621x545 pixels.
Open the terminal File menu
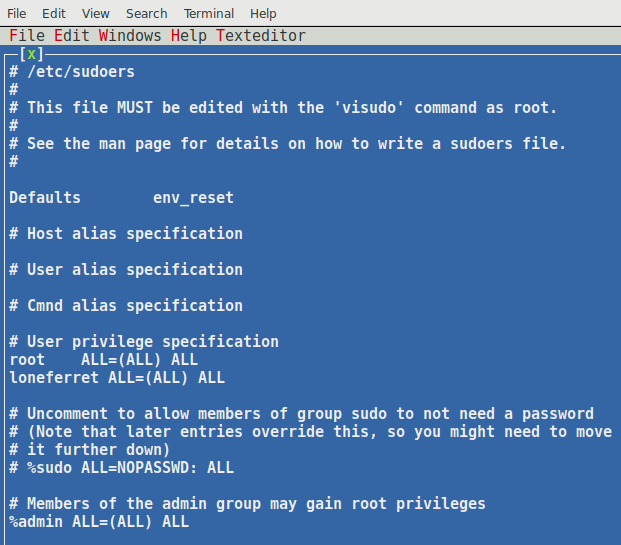(17, 14)
